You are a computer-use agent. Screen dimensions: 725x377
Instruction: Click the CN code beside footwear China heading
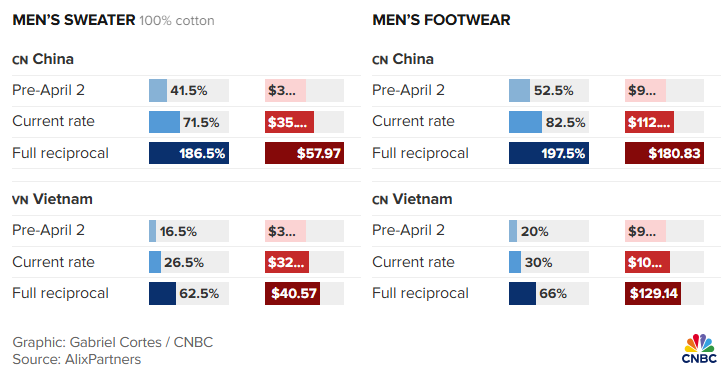coord(380,61)
